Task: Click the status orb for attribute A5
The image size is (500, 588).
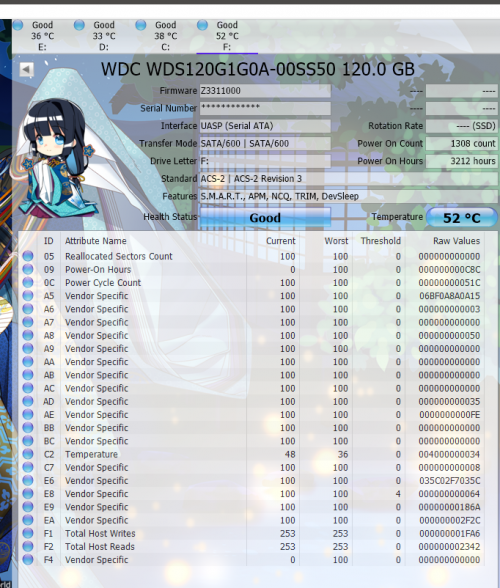Action: tap(28, 296)
